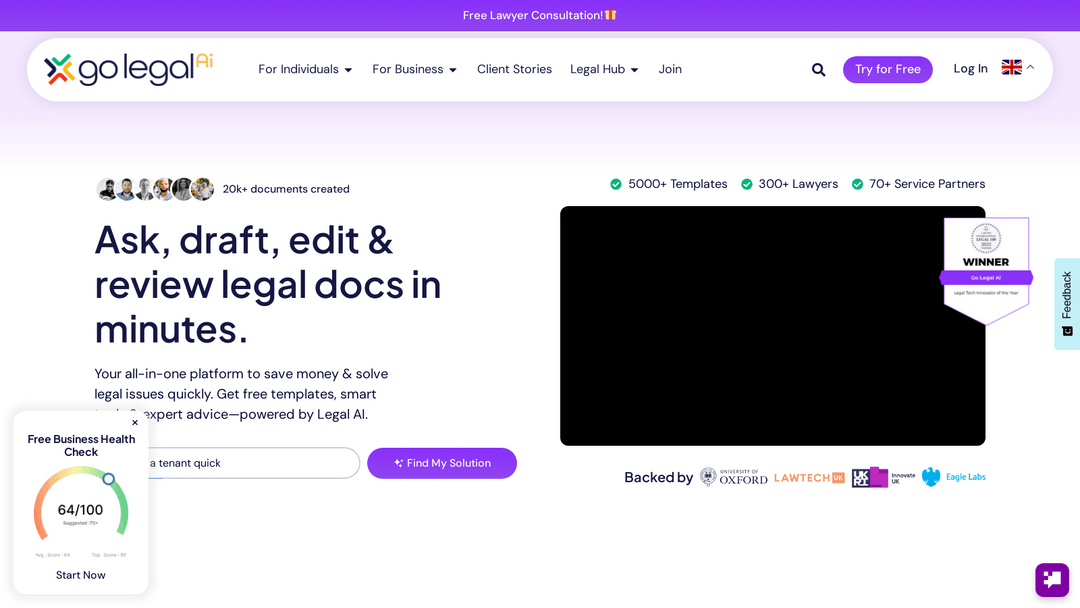This screenshot has width=1080, height=608.
Task: Click the 300+ Lawyers green checkmark
Action: pos(747,184)
